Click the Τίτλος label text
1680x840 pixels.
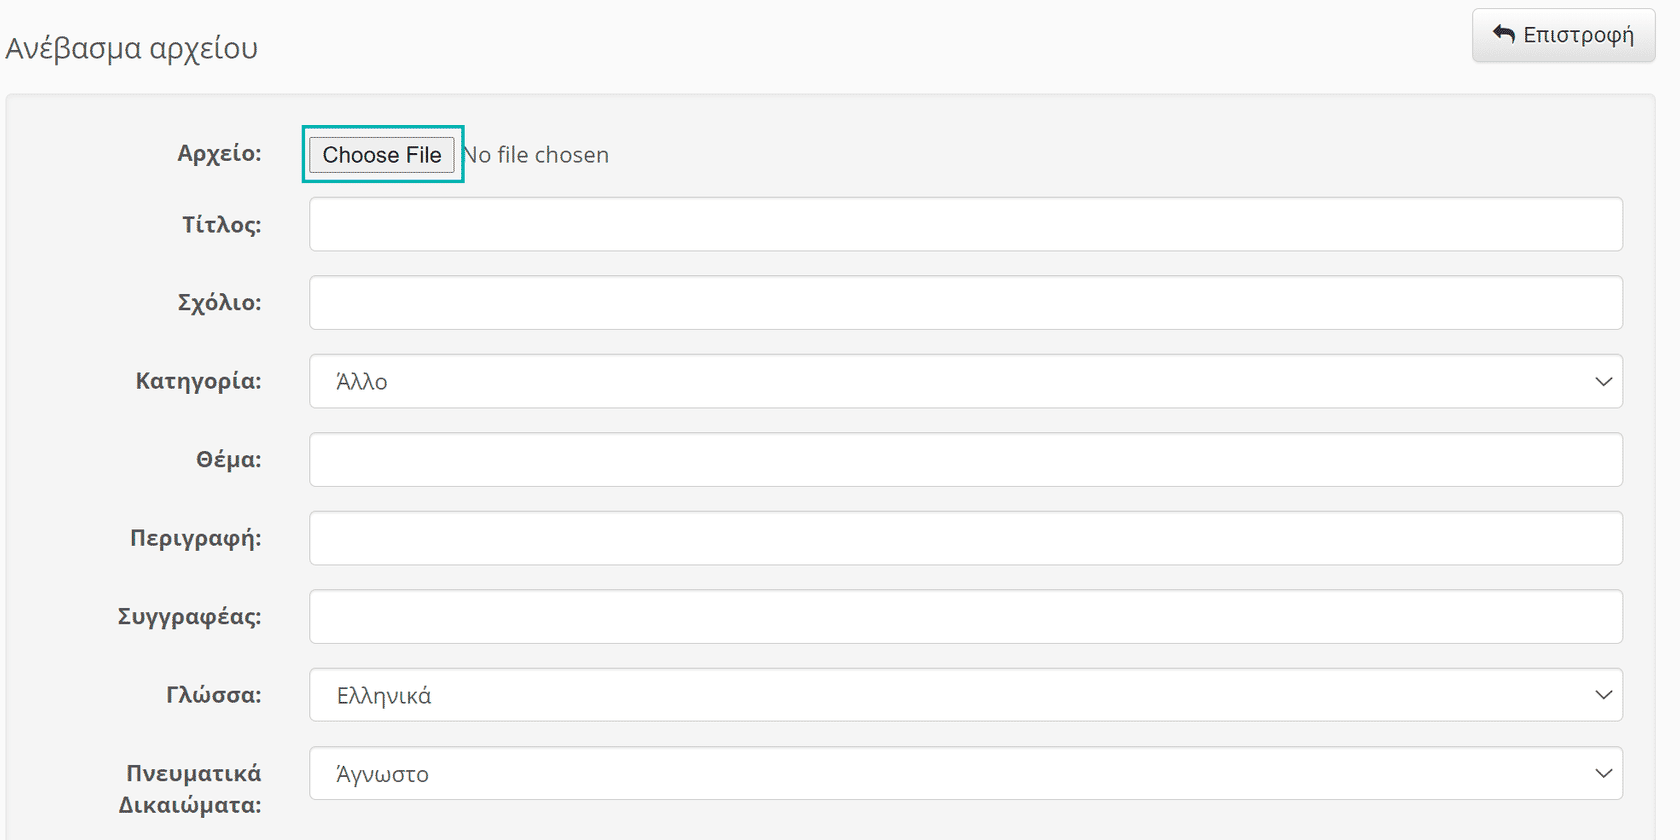point(221,225)
